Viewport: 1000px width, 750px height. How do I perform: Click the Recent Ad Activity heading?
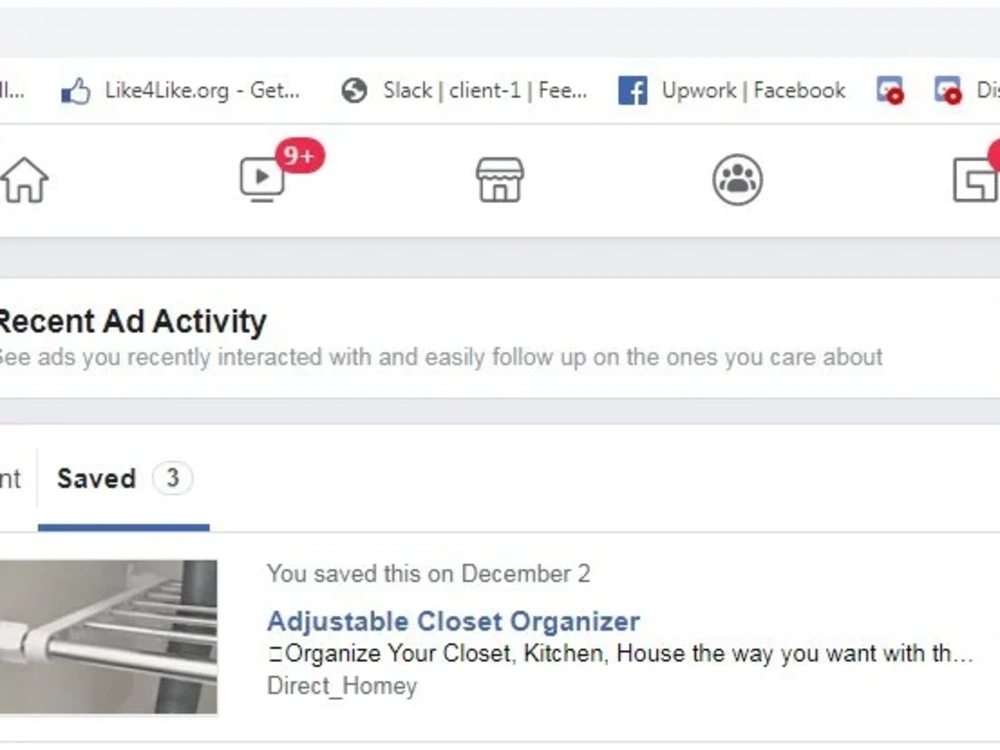[132, 321]
